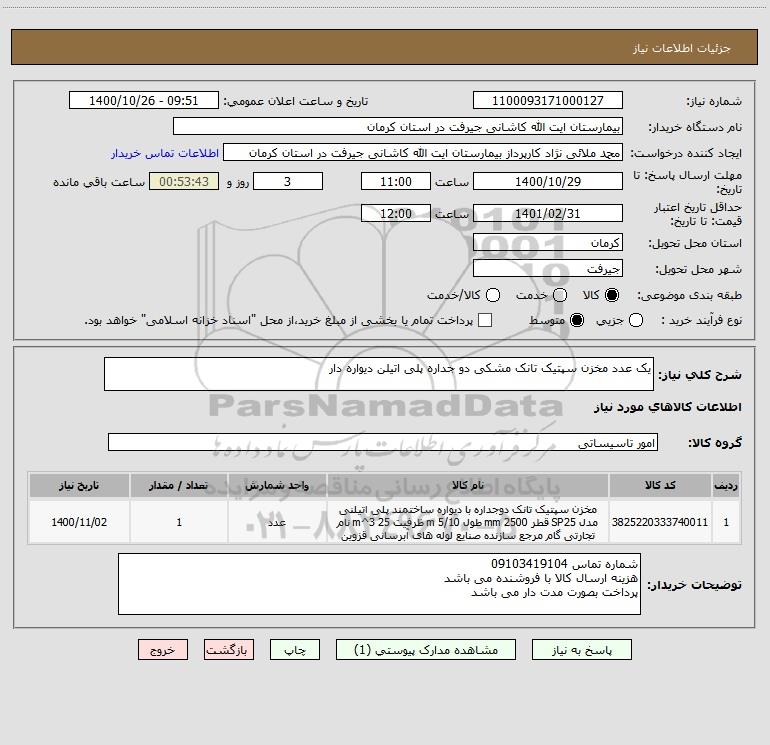Viewport: 770px width, 745px height.
Task: Click unit cell عدد
Action: tap(277, 522)
